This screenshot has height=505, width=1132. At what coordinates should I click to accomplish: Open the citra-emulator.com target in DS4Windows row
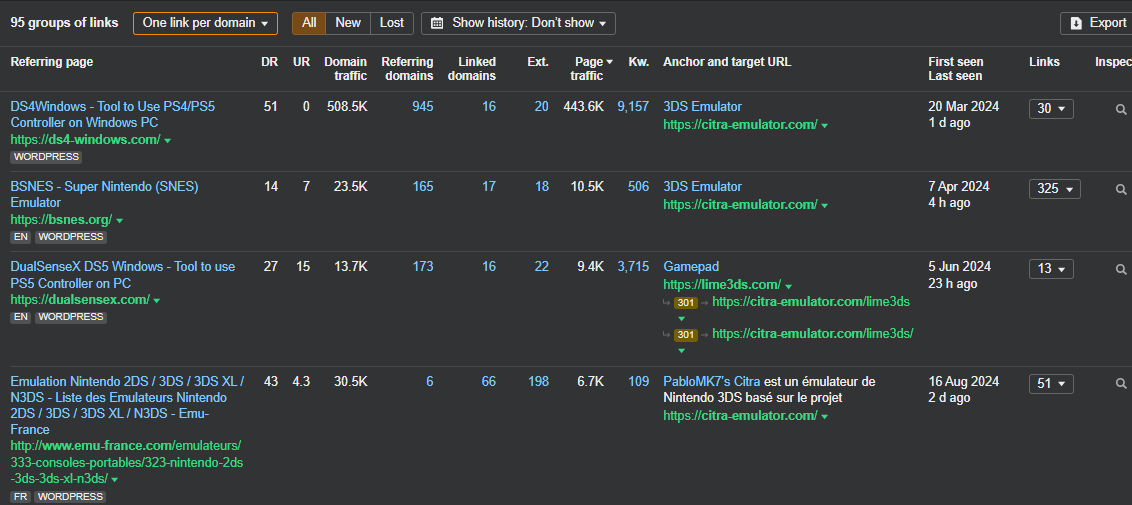[x=740, y=125]
